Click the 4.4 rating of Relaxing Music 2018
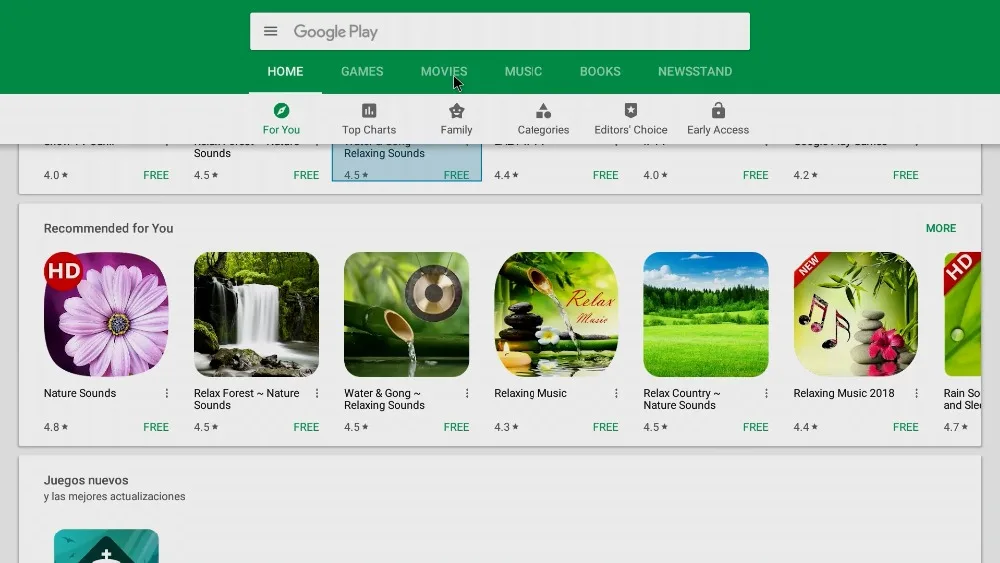The width and height of the screenshot is (1000, 563). tap(805, 427)
